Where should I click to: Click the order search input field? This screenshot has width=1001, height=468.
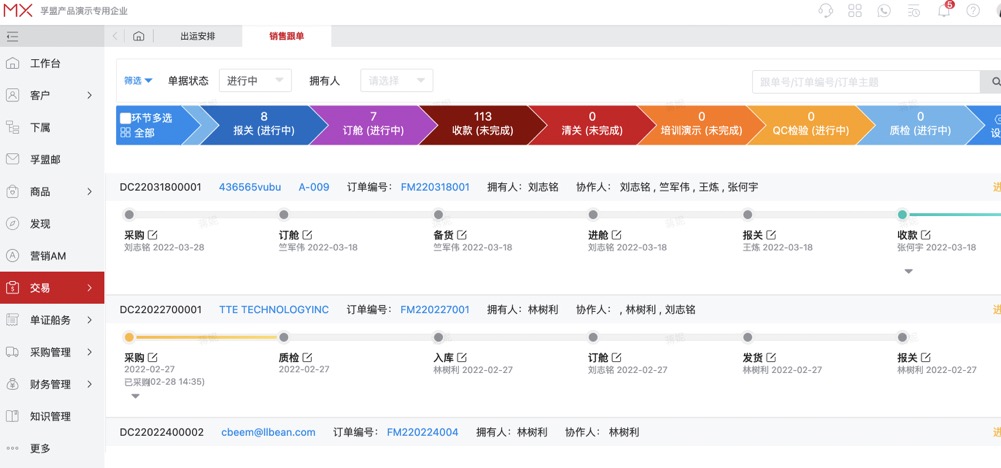click(x=865, y=82)
